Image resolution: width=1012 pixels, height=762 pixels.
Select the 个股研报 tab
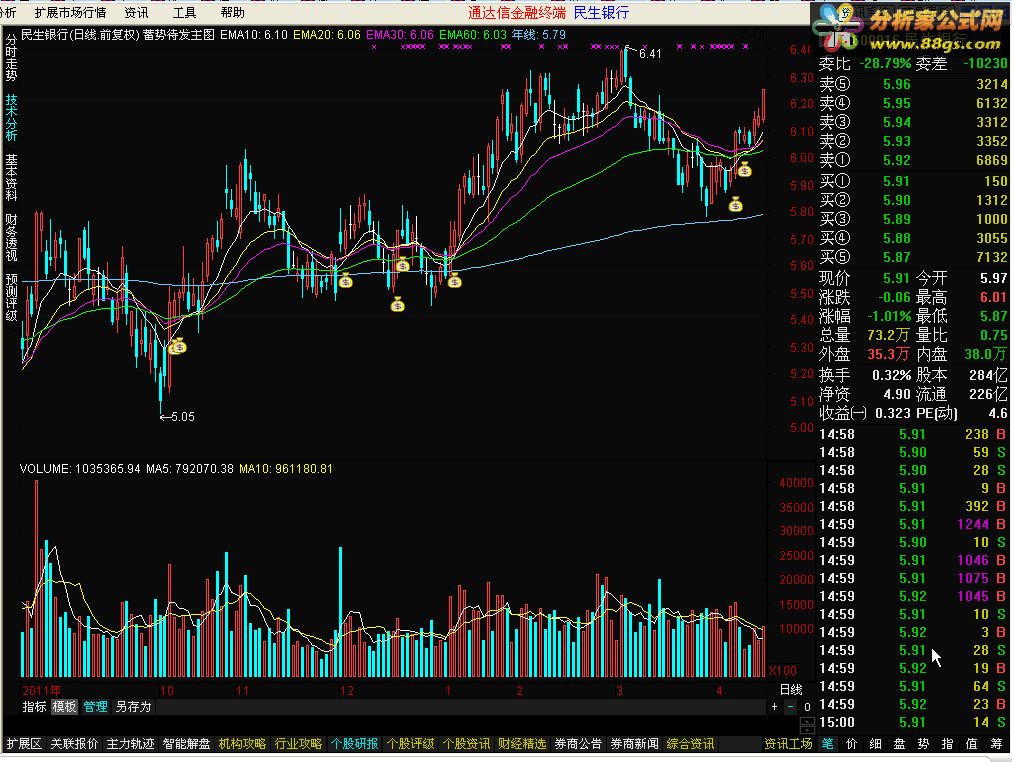pyautogui.click(x=354, y=744)
